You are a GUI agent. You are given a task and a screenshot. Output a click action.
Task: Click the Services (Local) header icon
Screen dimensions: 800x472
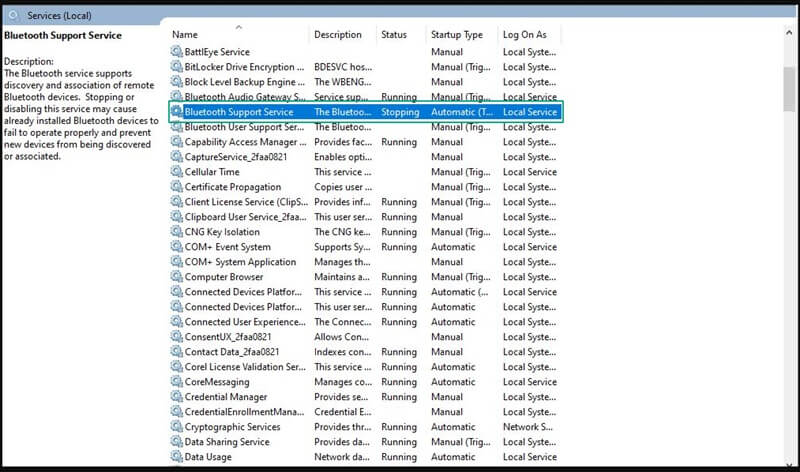point(13,14)
